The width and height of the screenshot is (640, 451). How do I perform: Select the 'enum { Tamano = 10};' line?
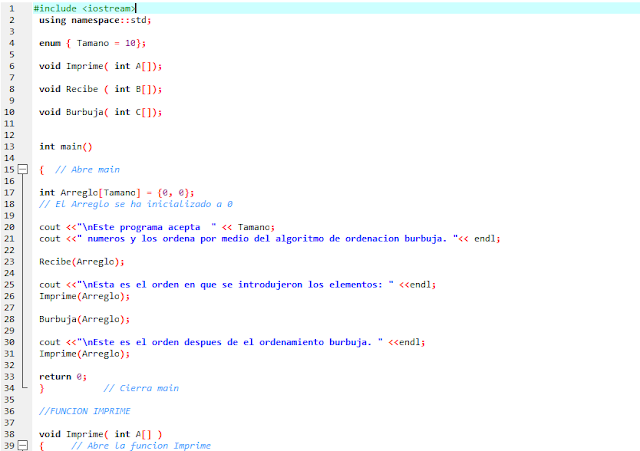tap(92, 43)
